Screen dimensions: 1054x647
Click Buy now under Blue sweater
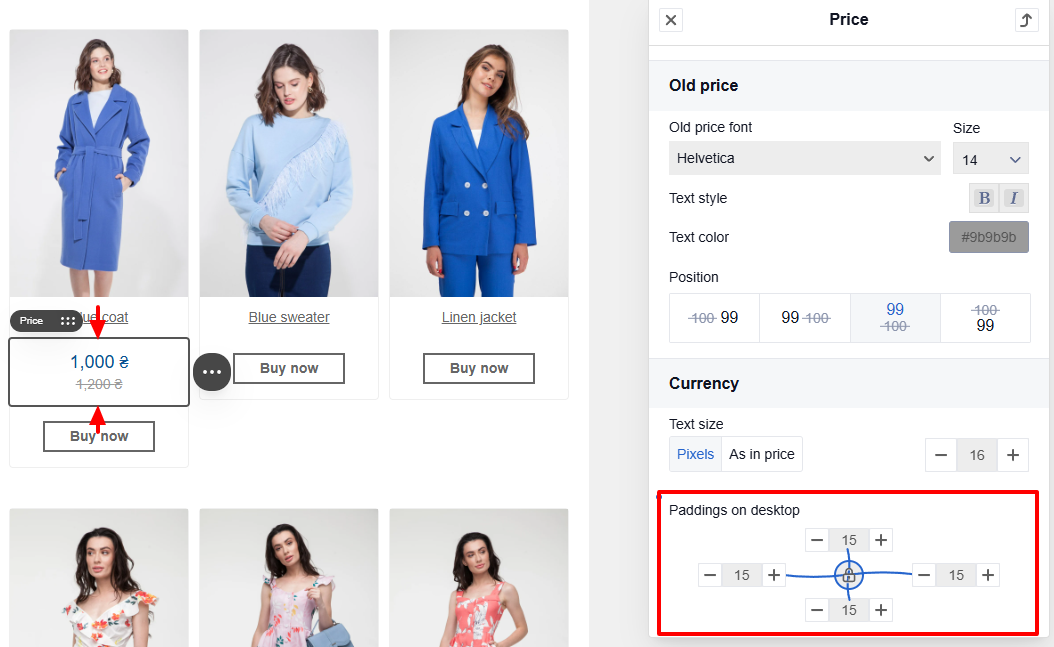point(289,368)
